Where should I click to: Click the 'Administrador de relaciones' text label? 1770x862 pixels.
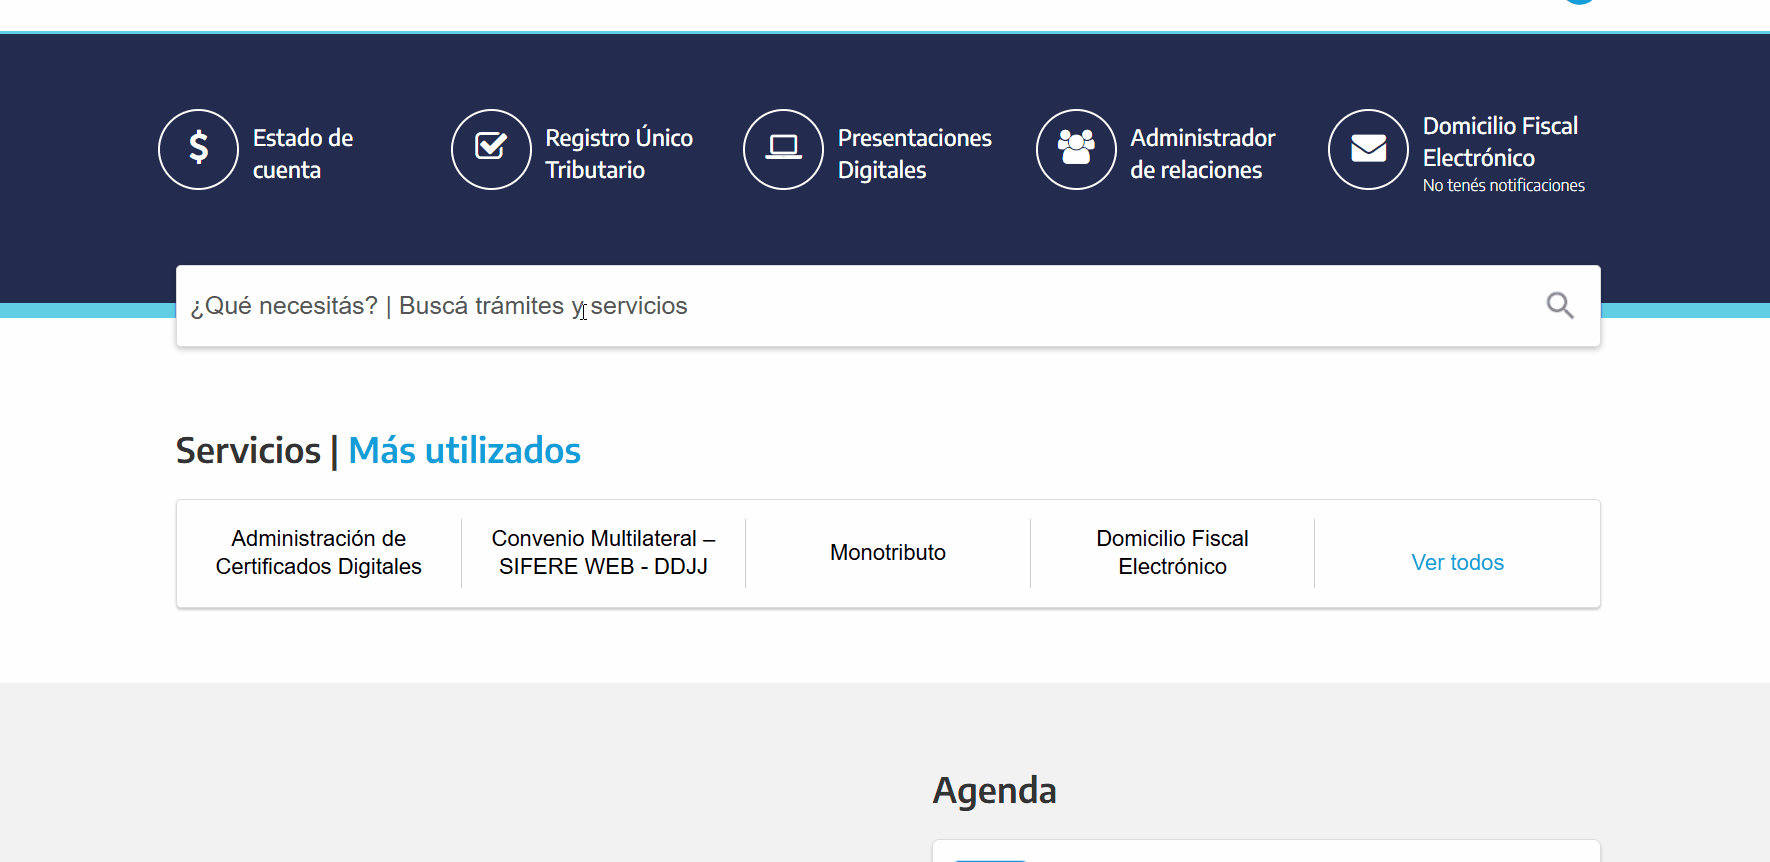pos(1202,154)
